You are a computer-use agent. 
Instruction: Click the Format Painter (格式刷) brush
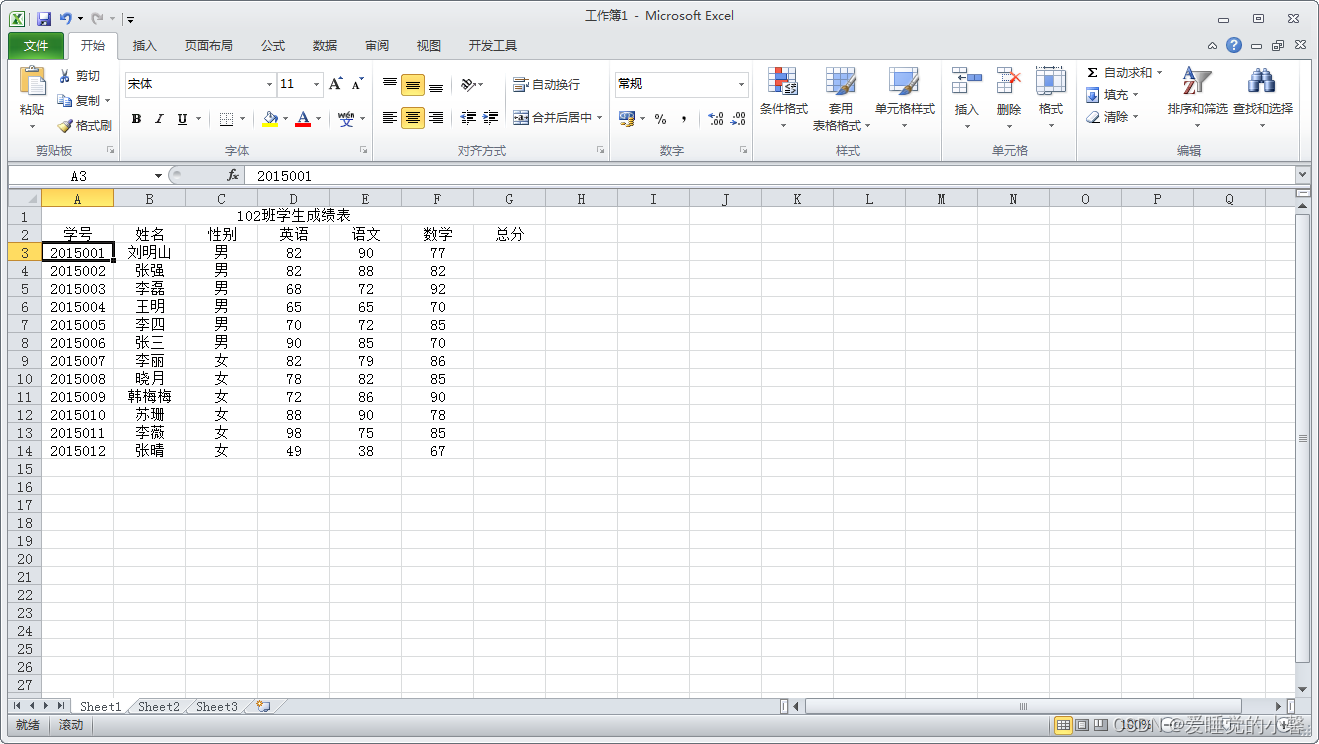pyautogui.click(x=83, y=126)
